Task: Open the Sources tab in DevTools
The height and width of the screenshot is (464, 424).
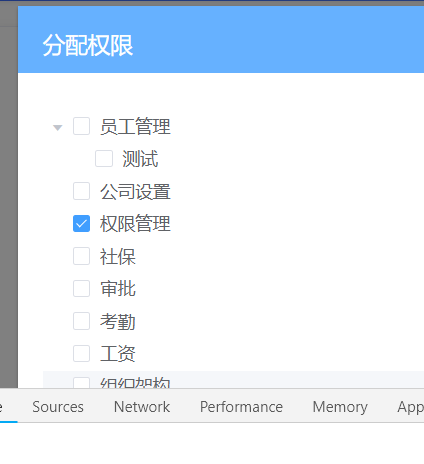Action: [x=58, y=407]
